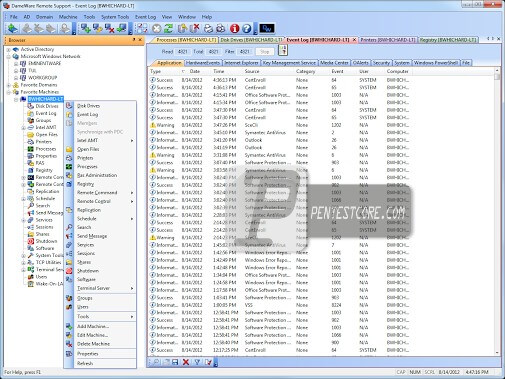Click the filter funnel icon in bottom toolbar
Screen dimensions: 505x379
coord(197,362)
